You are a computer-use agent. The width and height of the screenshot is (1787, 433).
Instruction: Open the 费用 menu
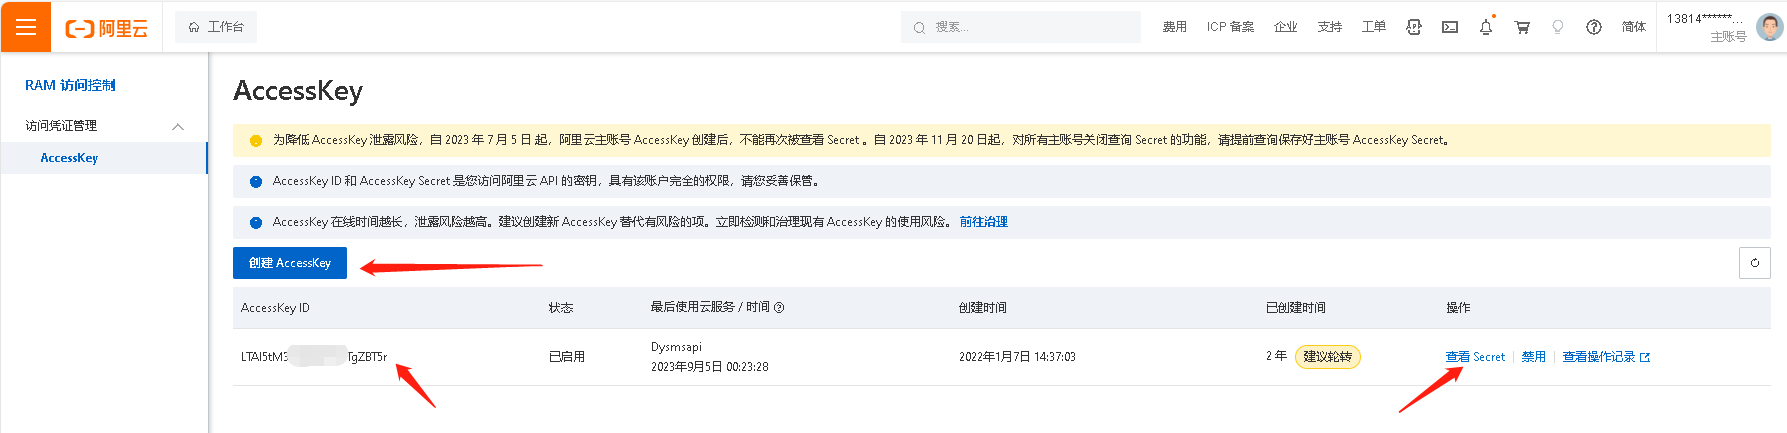[1174, 27]
